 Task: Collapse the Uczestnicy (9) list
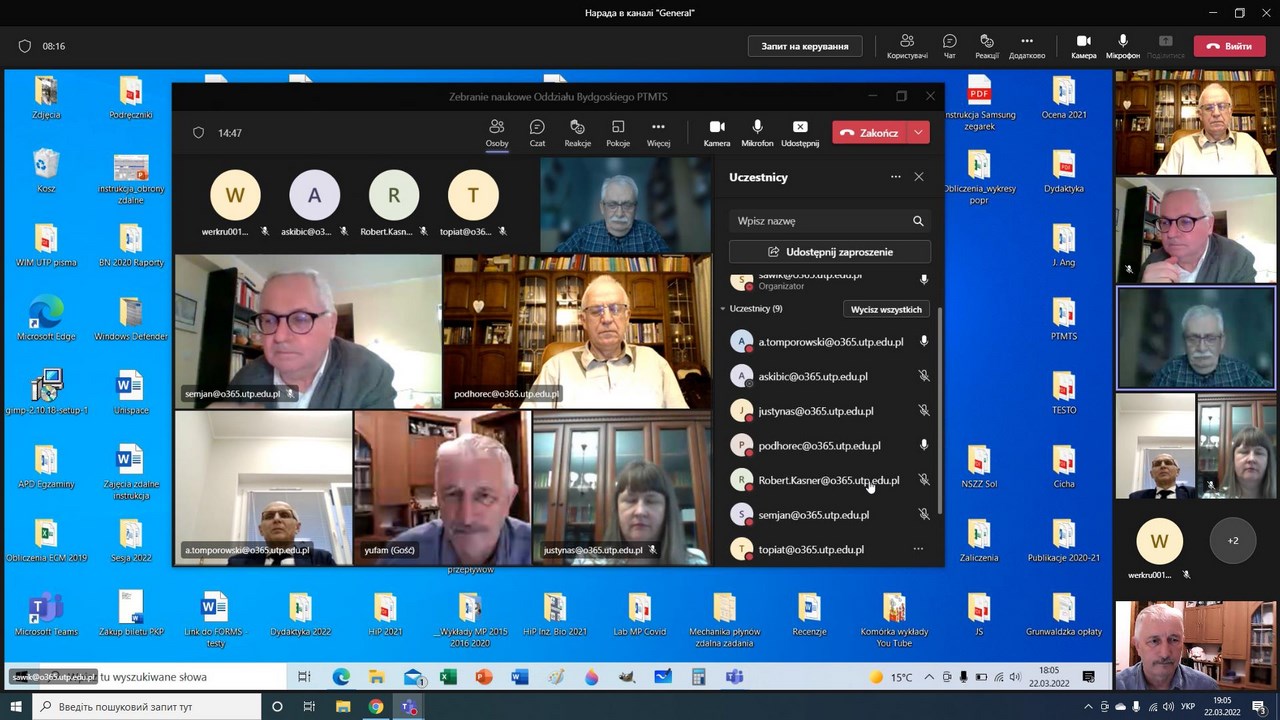[723, 309]
